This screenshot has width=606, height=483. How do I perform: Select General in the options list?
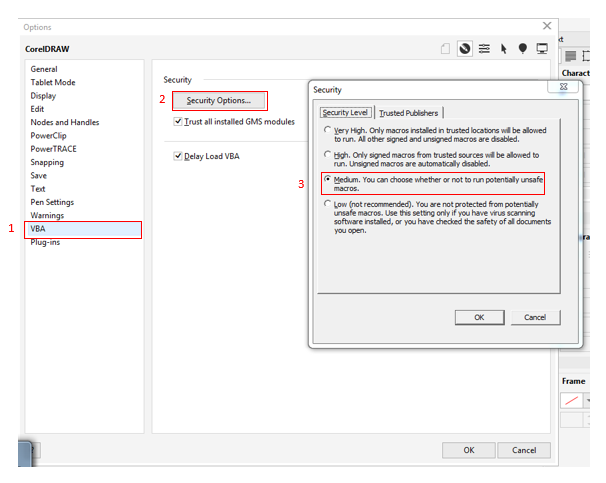coord(44,69)
